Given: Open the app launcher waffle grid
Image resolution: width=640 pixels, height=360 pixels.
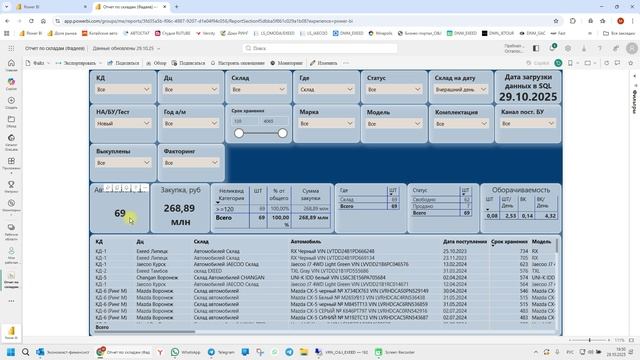Looking at the screenshot, I should [x=11, y=48].
